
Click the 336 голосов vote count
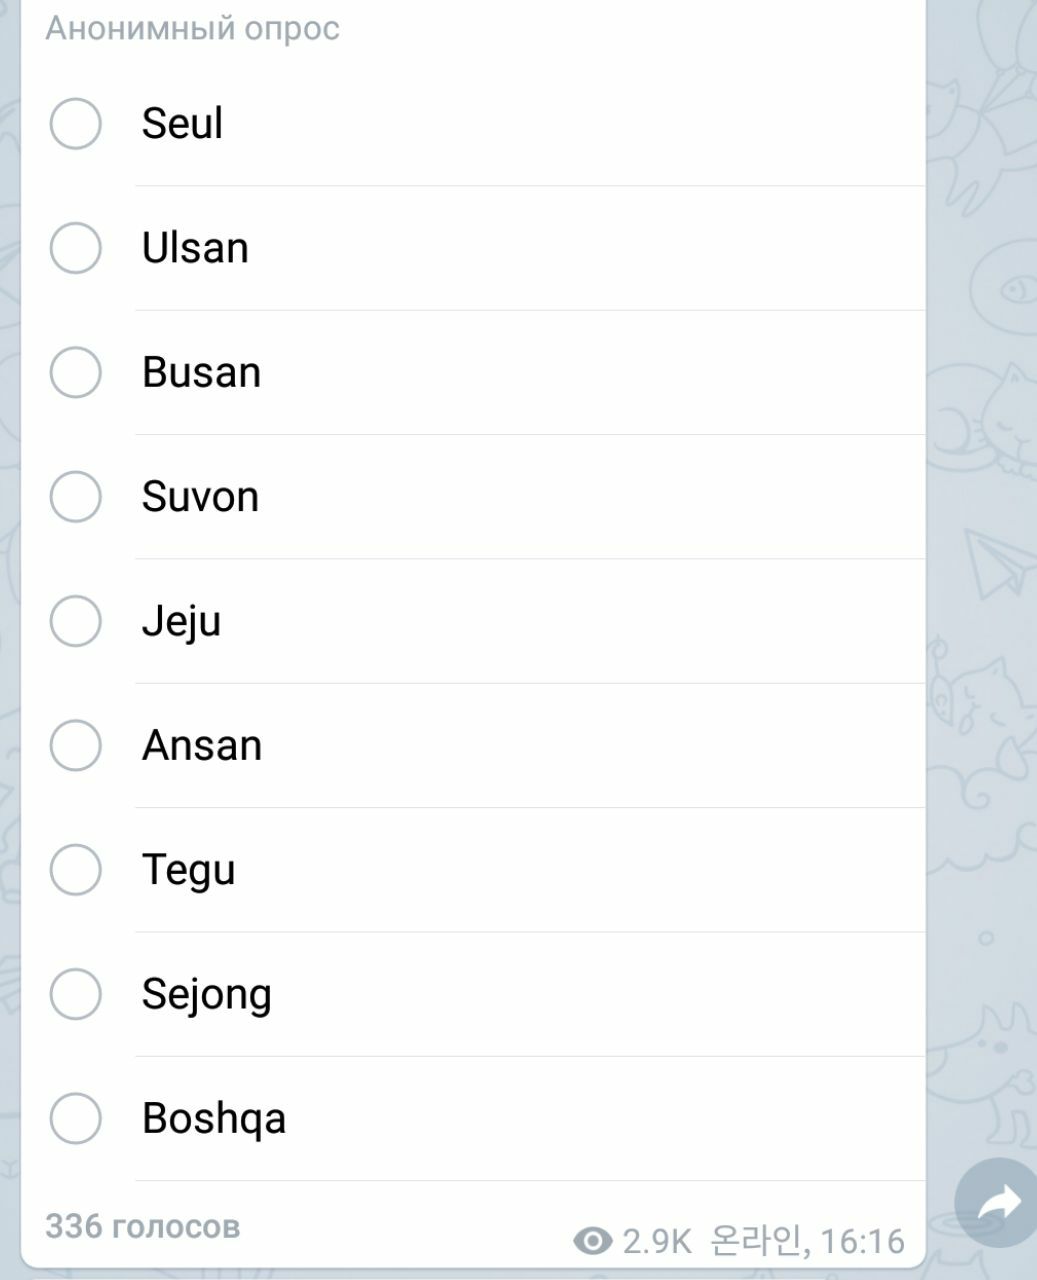tap(143, 1227)
